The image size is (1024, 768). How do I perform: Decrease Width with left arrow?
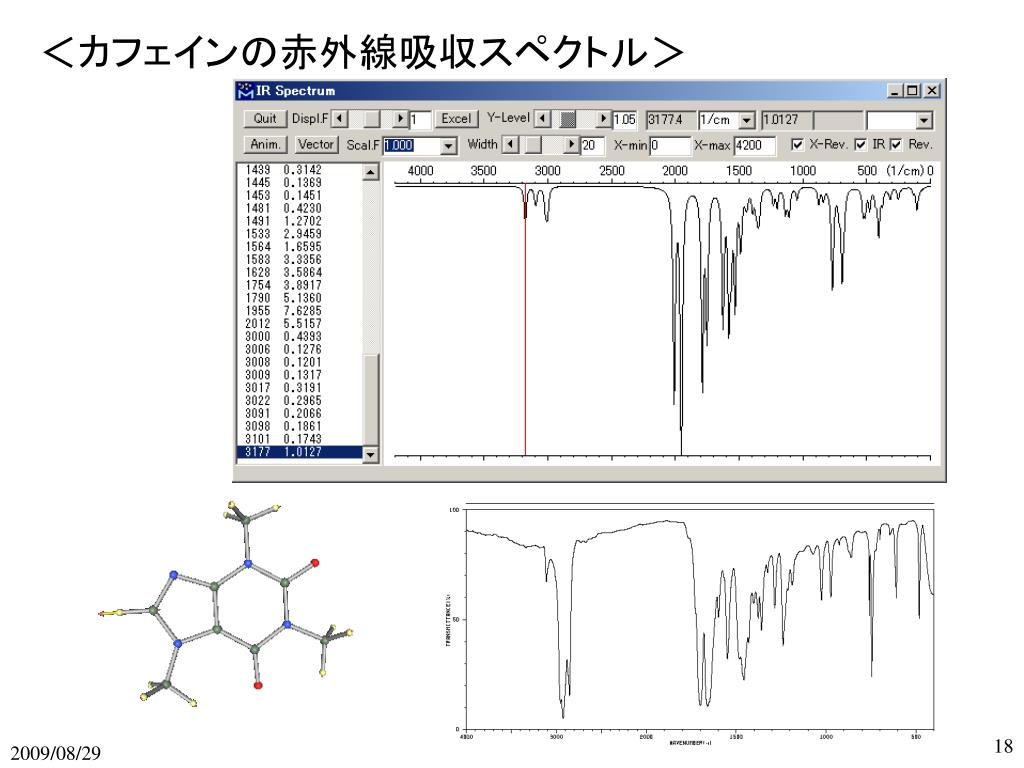511,144
